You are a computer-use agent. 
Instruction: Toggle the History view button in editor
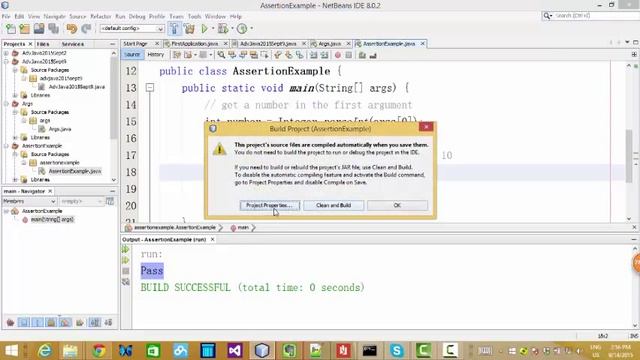point(156,55)
